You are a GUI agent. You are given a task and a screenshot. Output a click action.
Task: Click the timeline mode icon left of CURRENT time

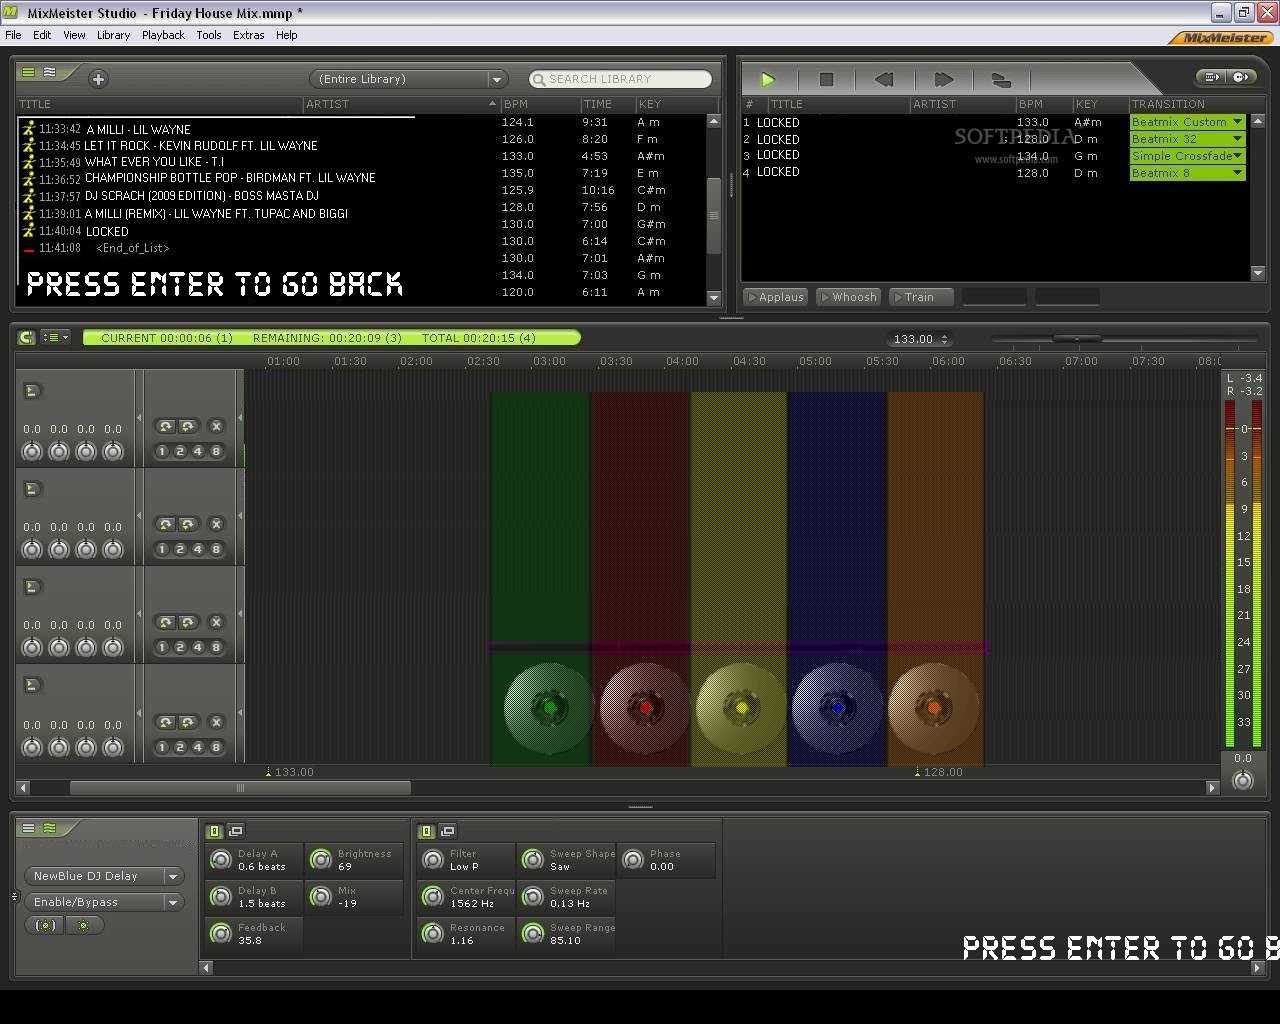point(27,338)
